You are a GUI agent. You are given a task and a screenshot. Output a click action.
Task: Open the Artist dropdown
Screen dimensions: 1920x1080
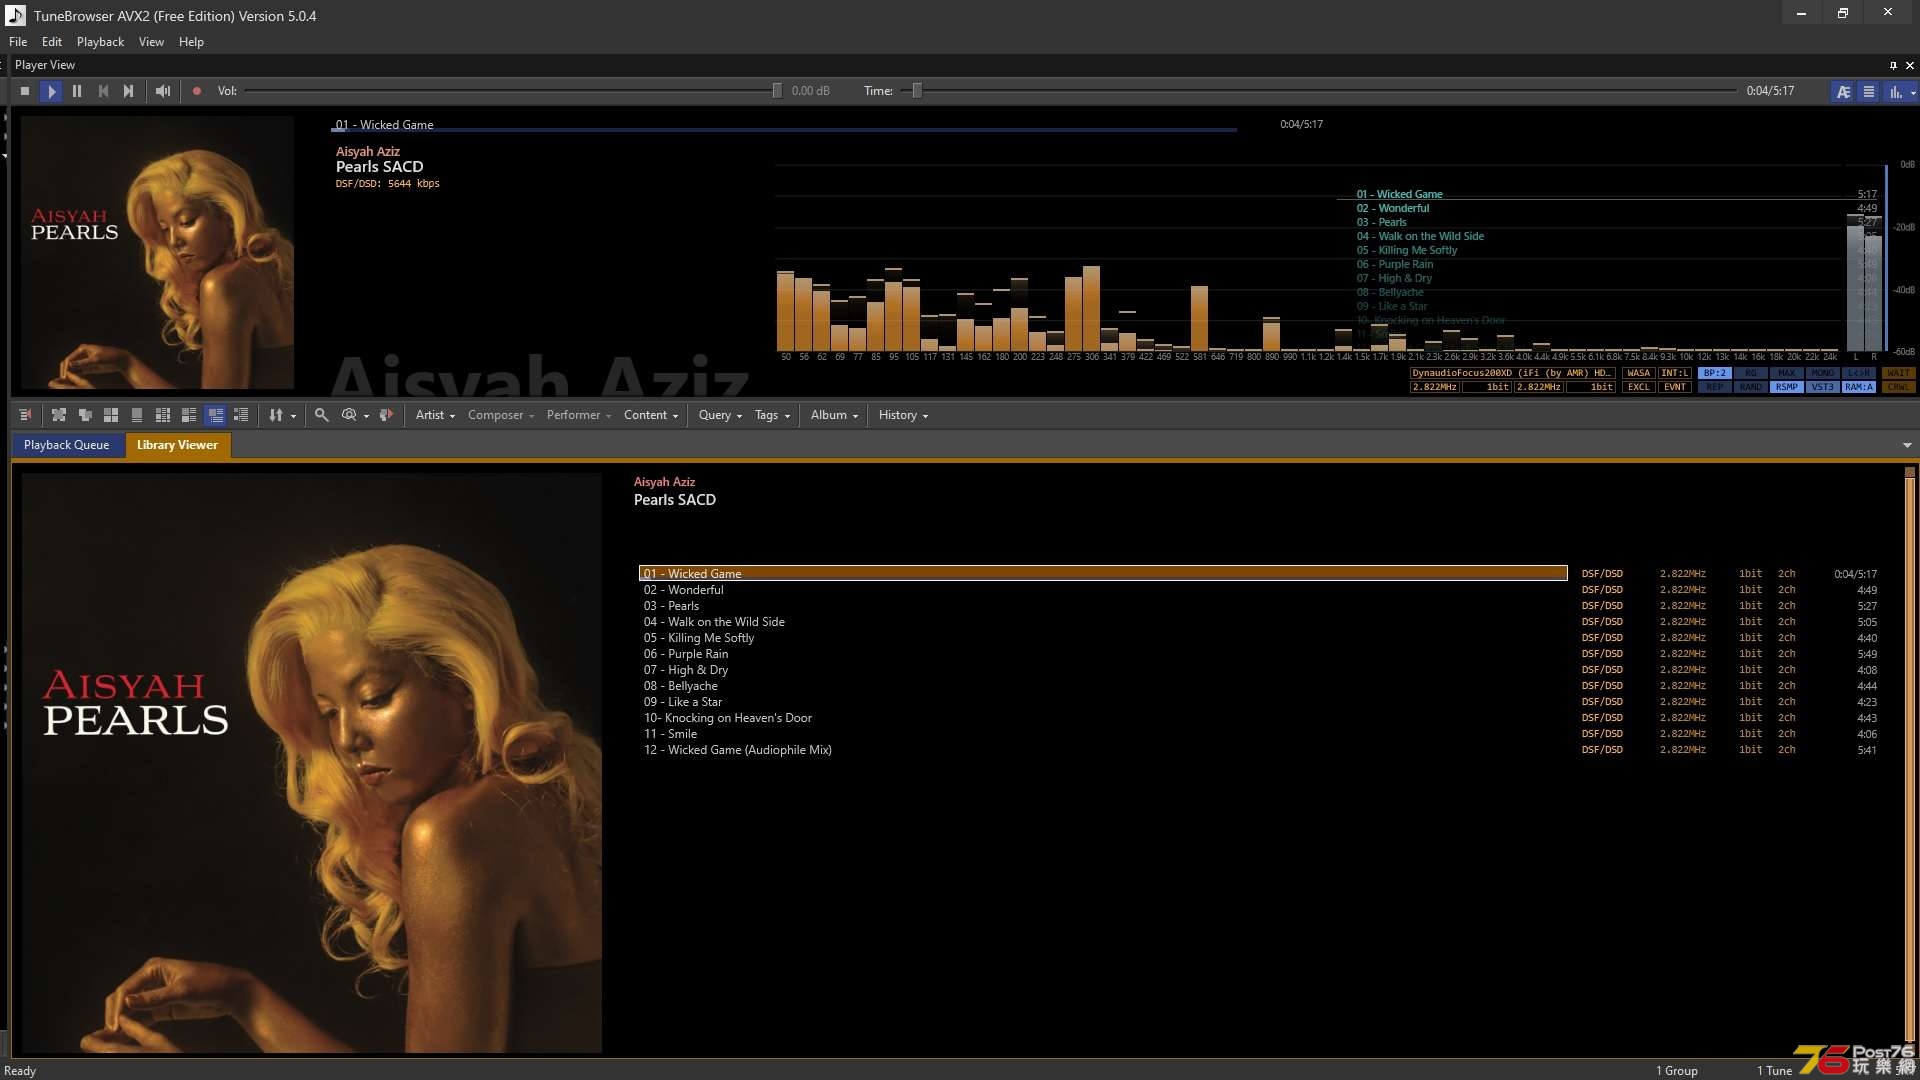[x=435, y=415]
